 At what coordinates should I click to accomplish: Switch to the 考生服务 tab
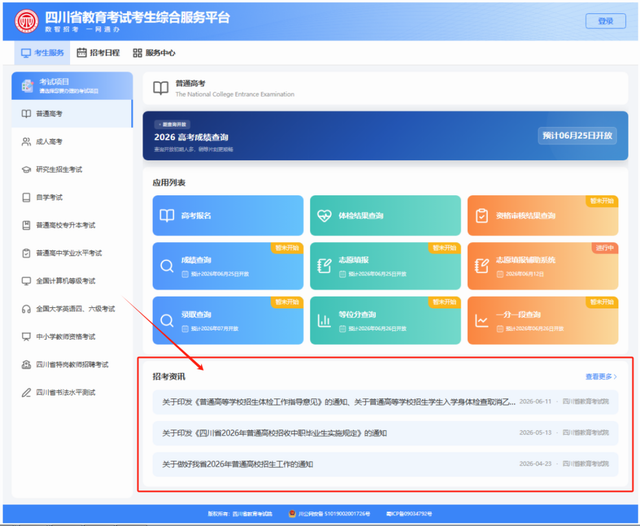point(42,53)
